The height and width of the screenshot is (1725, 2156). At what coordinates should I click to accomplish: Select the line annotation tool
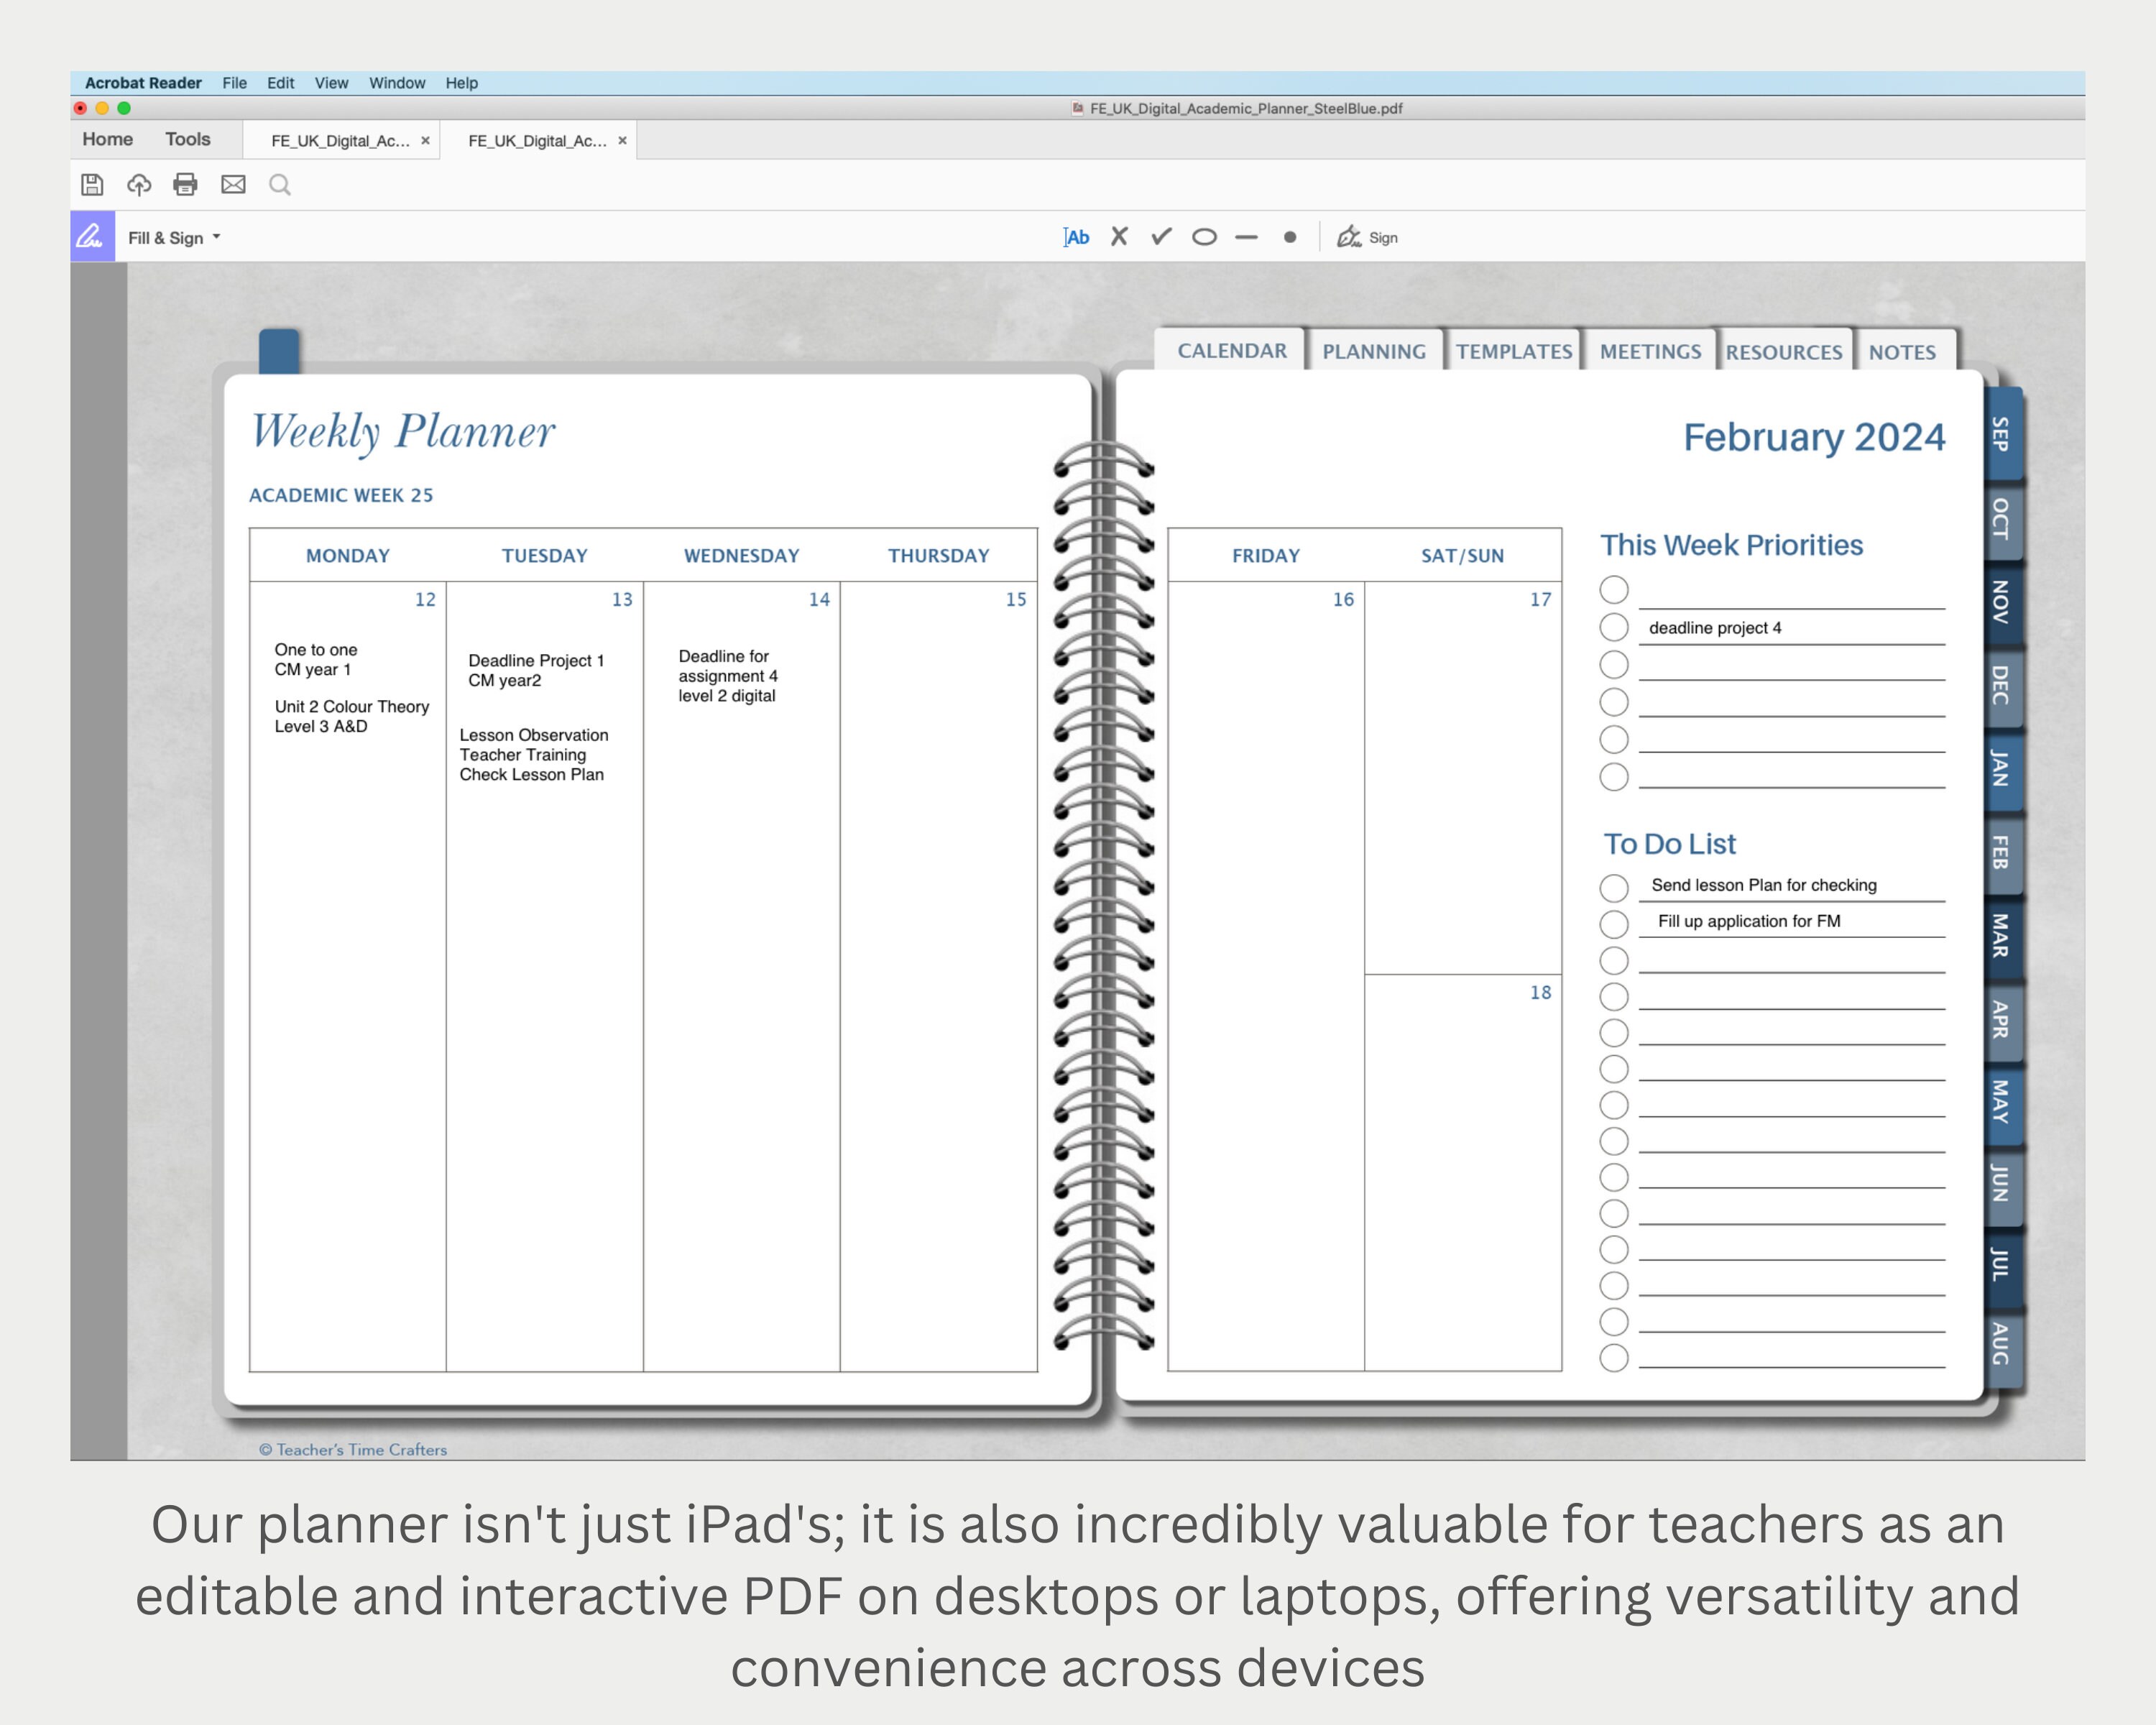(1246, 237)
